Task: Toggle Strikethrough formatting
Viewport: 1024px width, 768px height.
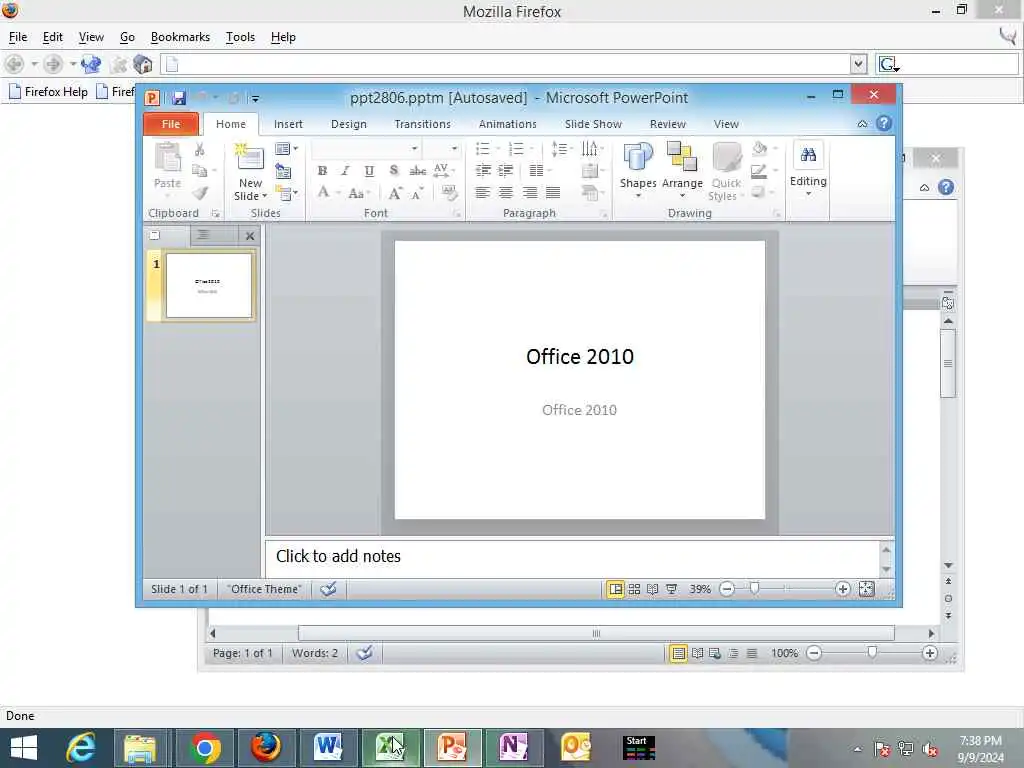Action: pyautogui.click(x=417, y=171)
